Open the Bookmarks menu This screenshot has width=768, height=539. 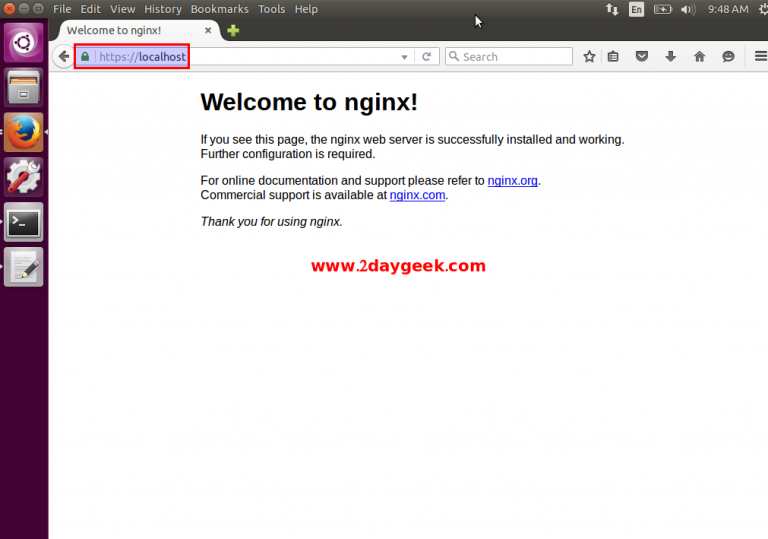pyautogui.click(x=219, y=9)
